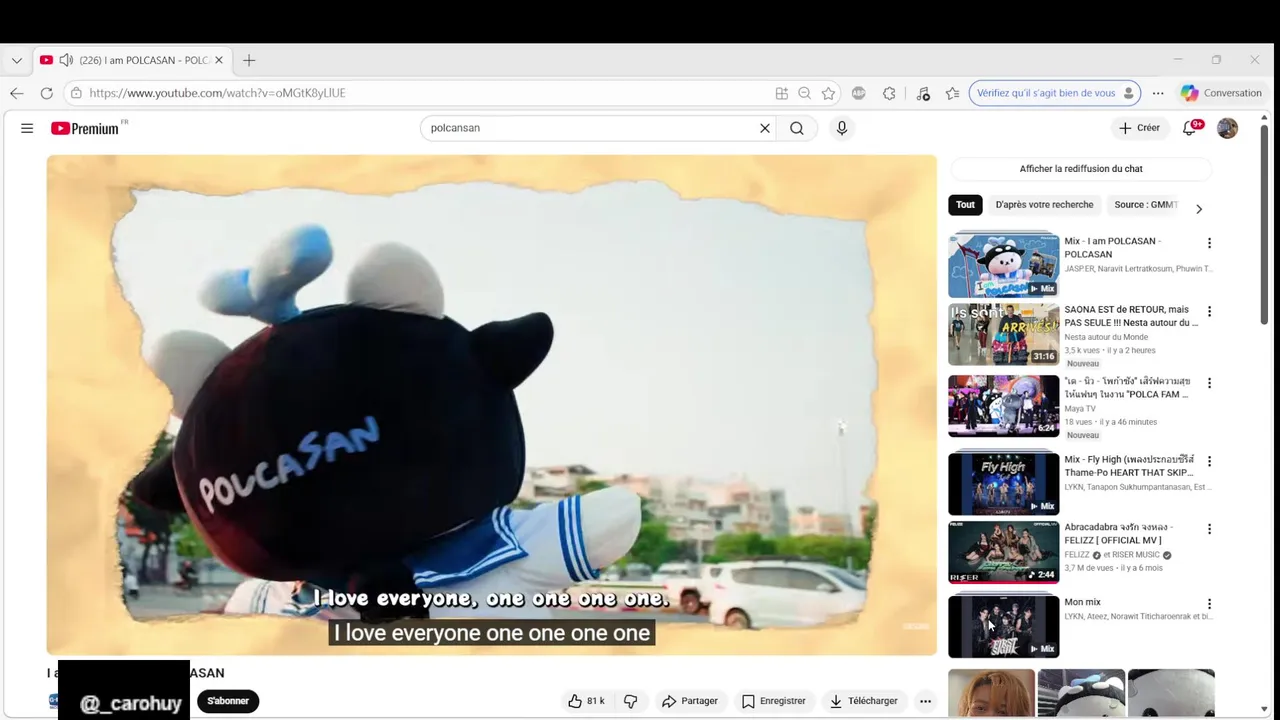Open the tab list chevron dropdown
Screen dimensions: 1280x720
(x=17, y=60)
